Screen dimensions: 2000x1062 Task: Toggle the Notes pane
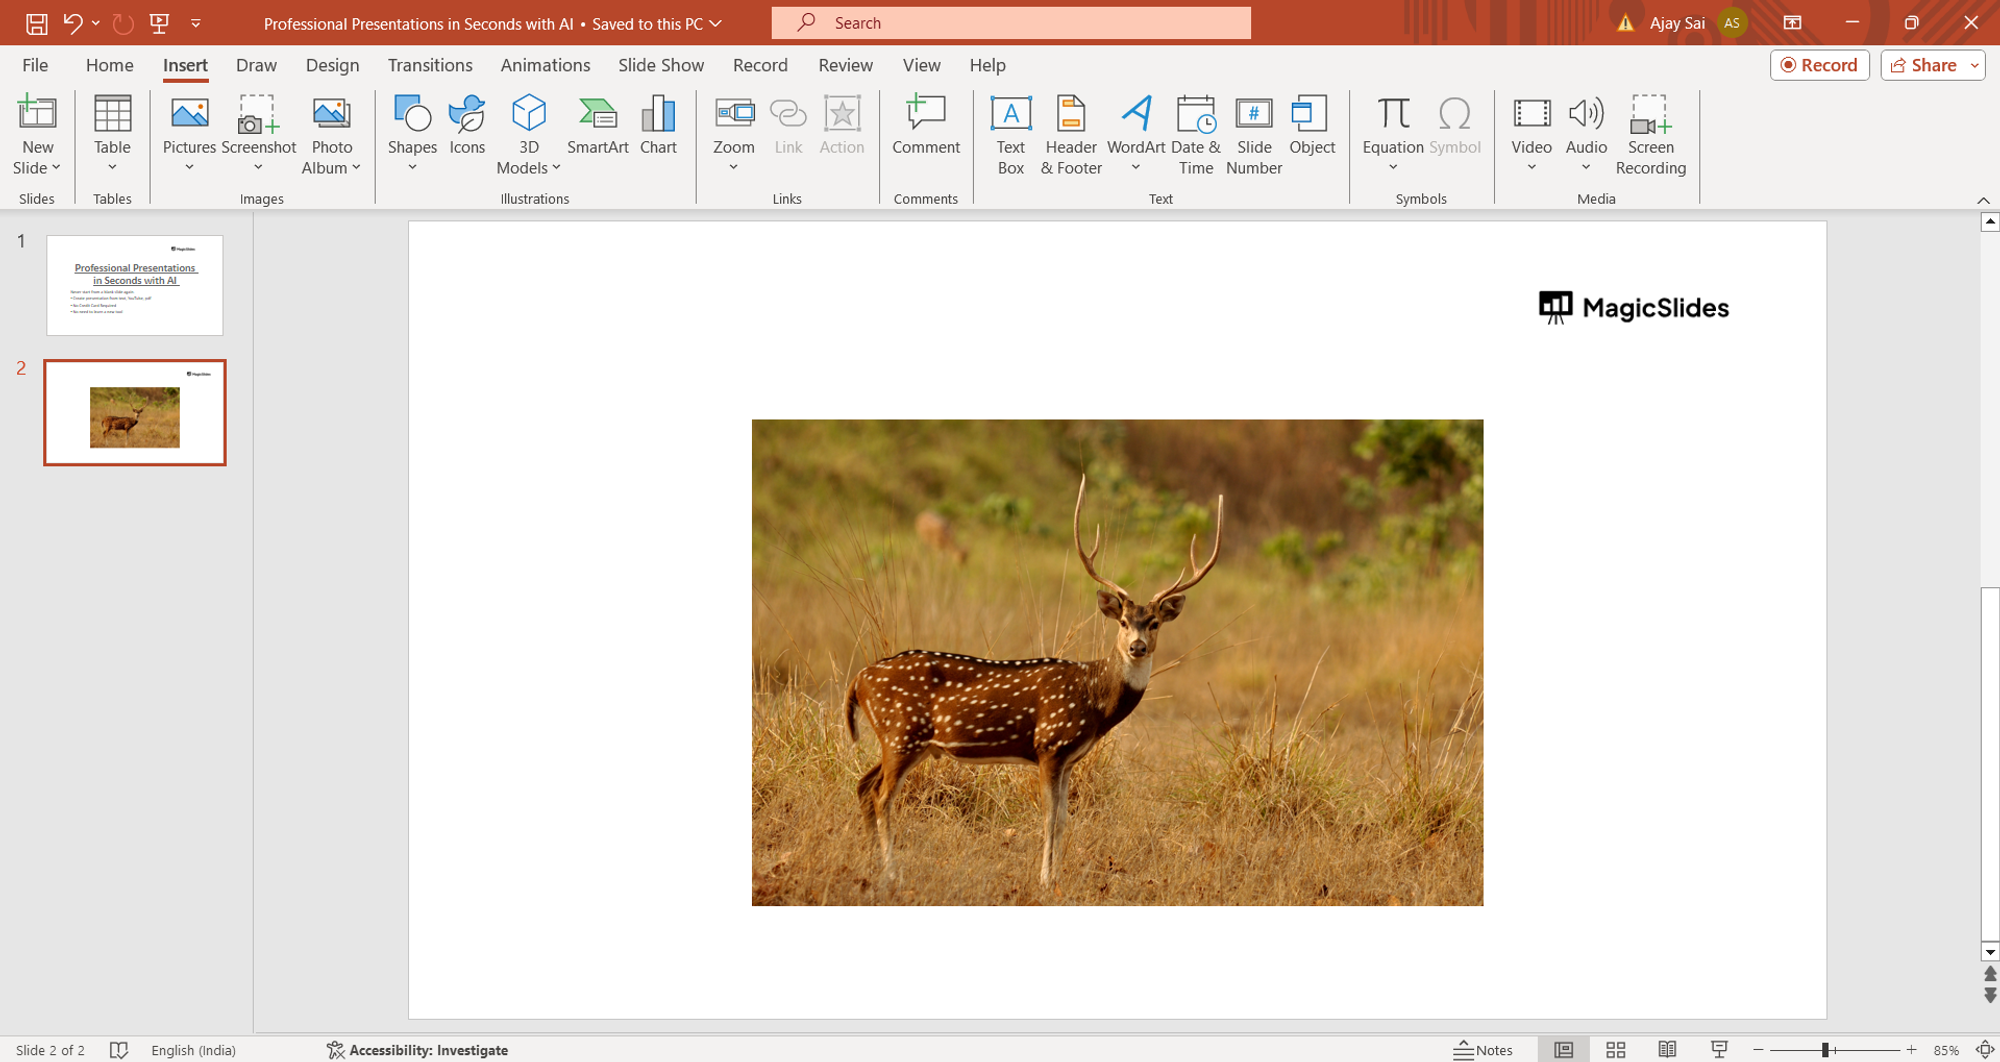click(1483, 1050)
